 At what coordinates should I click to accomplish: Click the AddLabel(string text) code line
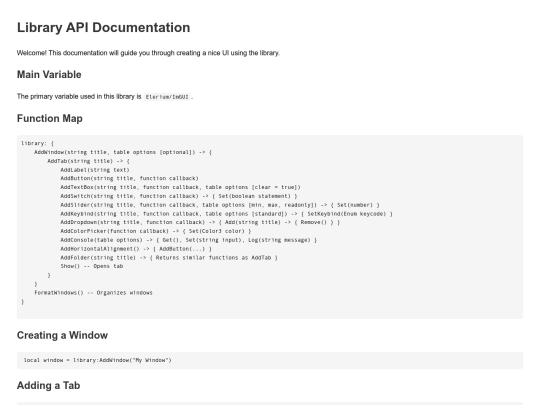[x=95, y=170]
